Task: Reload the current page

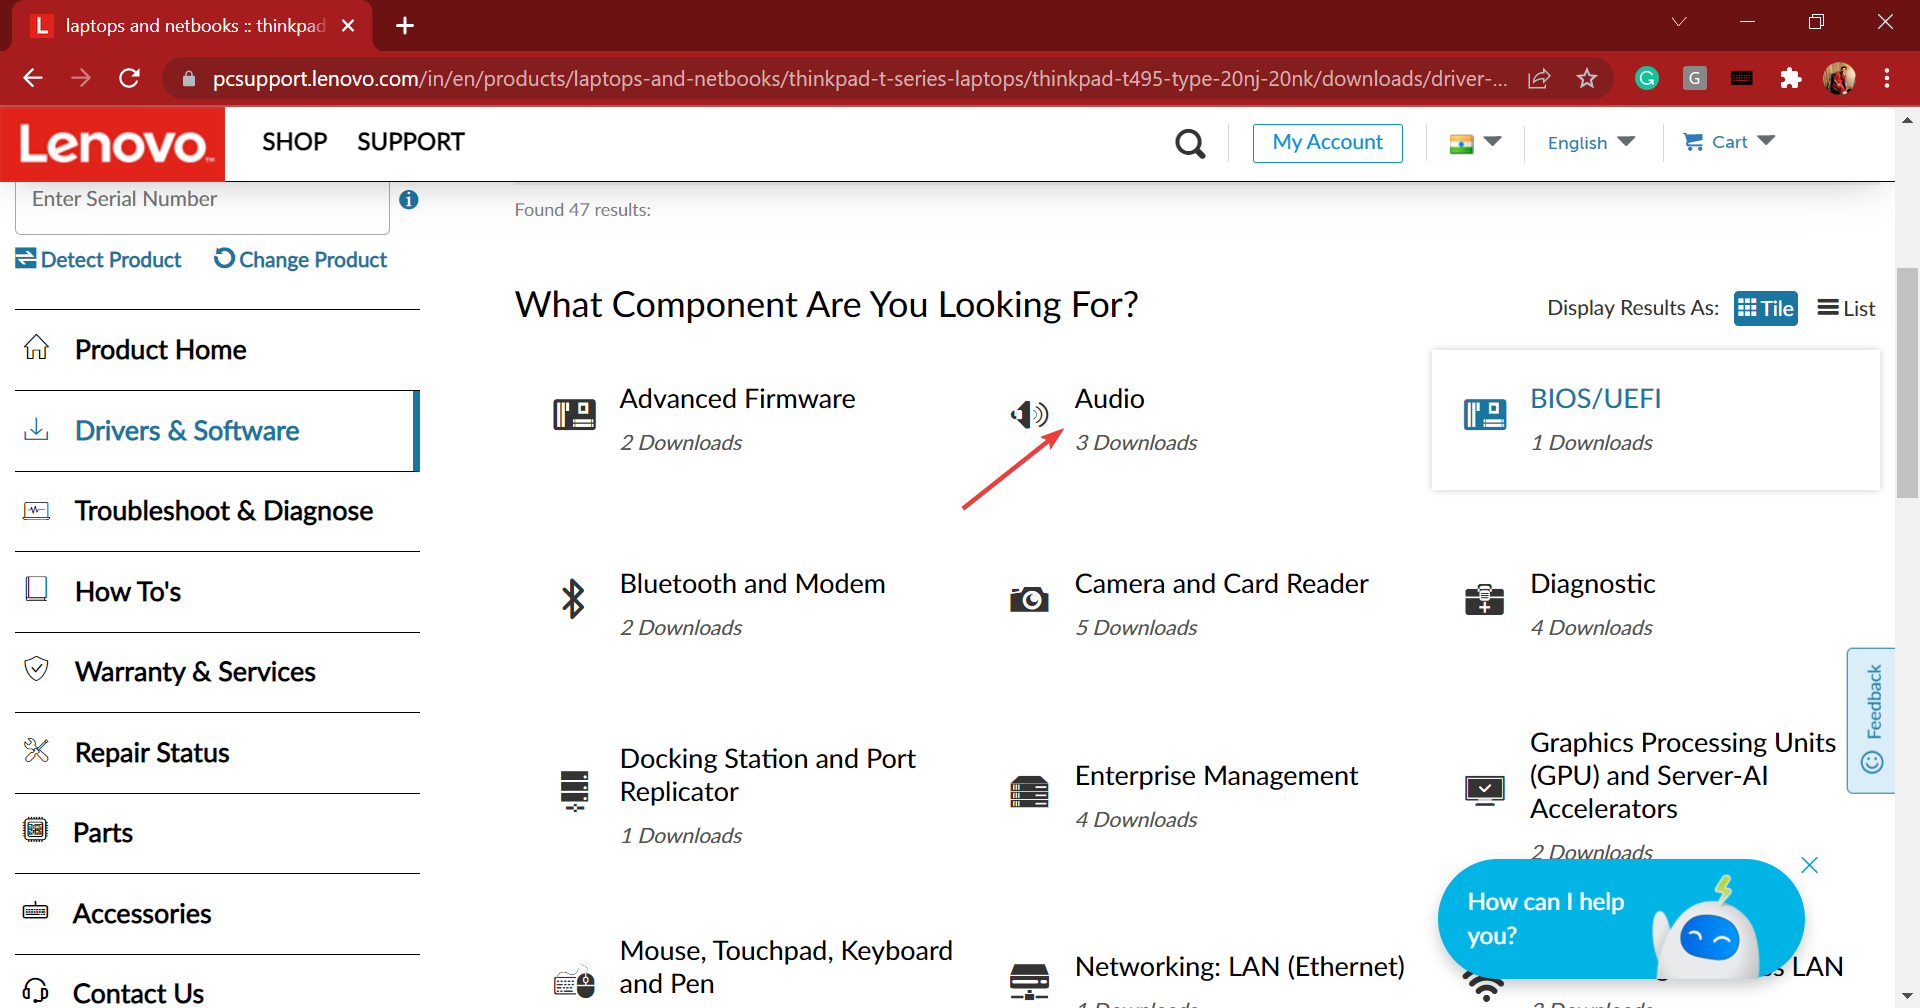Action: click(x=129, y=78)
